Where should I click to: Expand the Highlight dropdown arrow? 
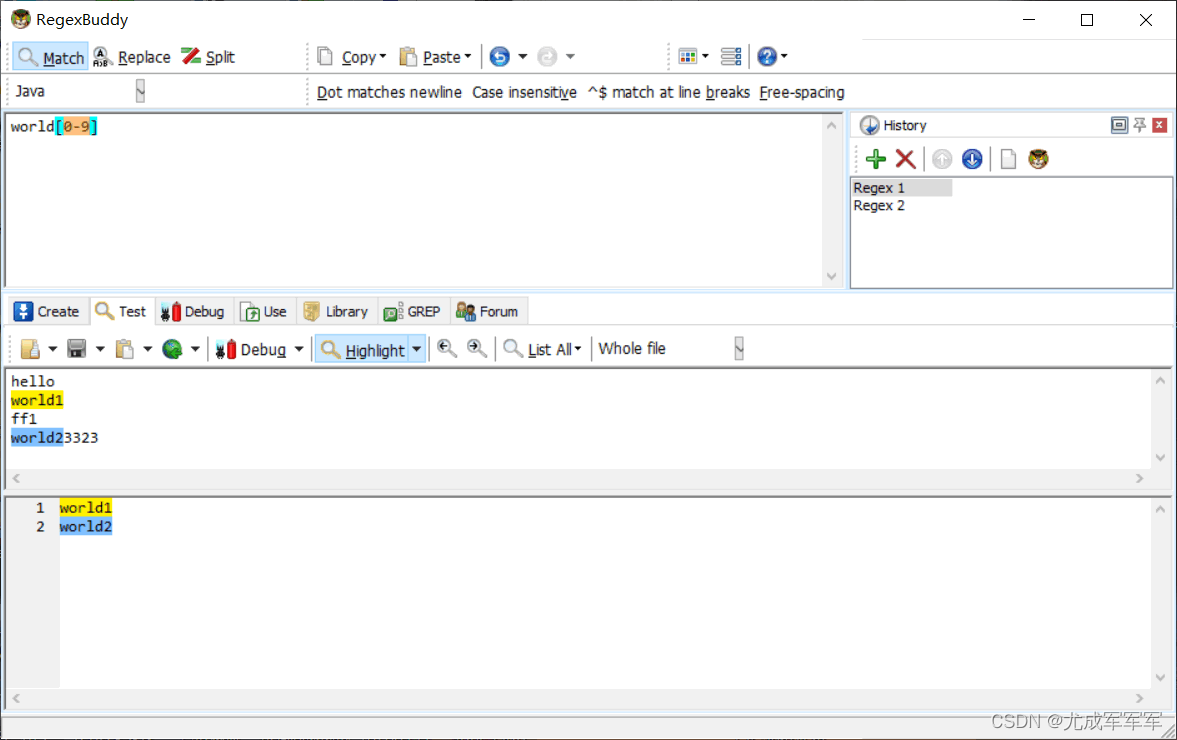[417, 349]
